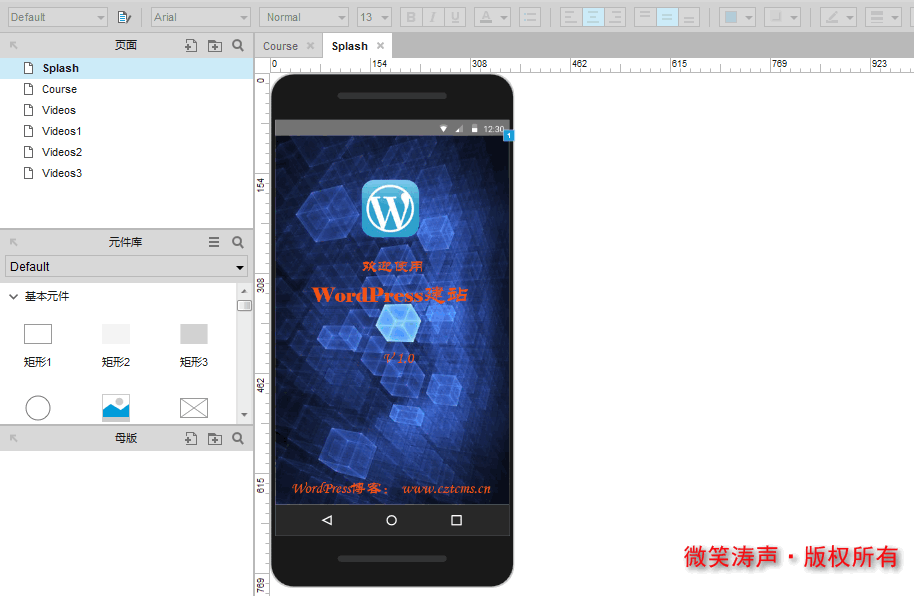Close the Splash tab
Image resolution: width=914 pixels, height=596 pixels.
(380, 45)
